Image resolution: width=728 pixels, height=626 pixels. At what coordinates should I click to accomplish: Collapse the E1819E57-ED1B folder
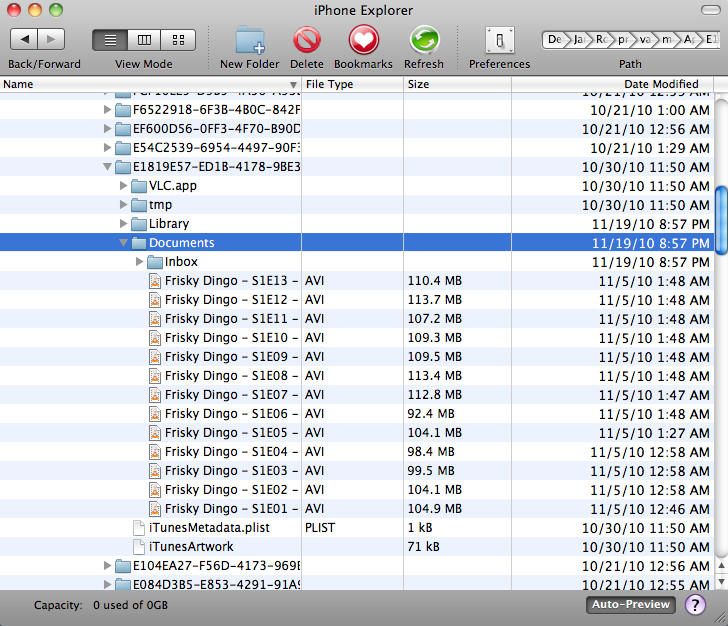click(x=107, y=167)
